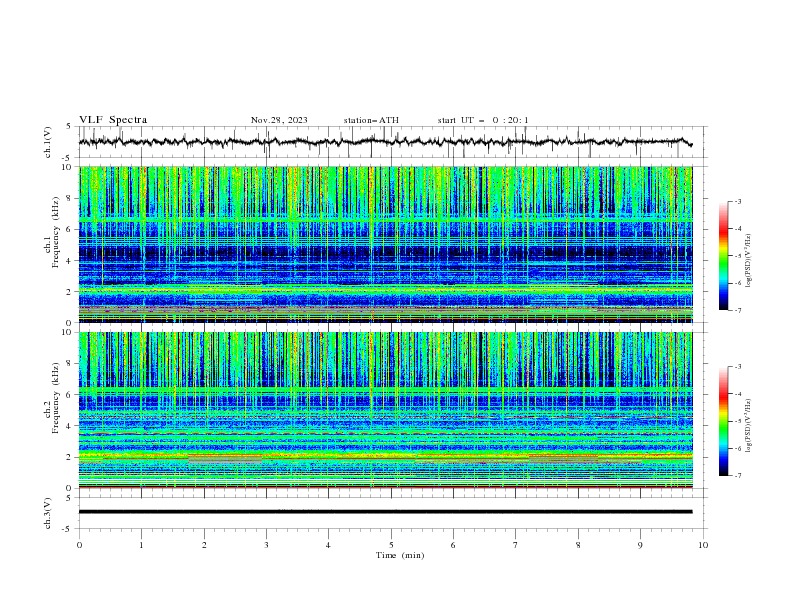Click the "ch.1 Frequency (kHz)" axis label
The height and width of the screenshot is (612, 792).
(x=52, y=244)
